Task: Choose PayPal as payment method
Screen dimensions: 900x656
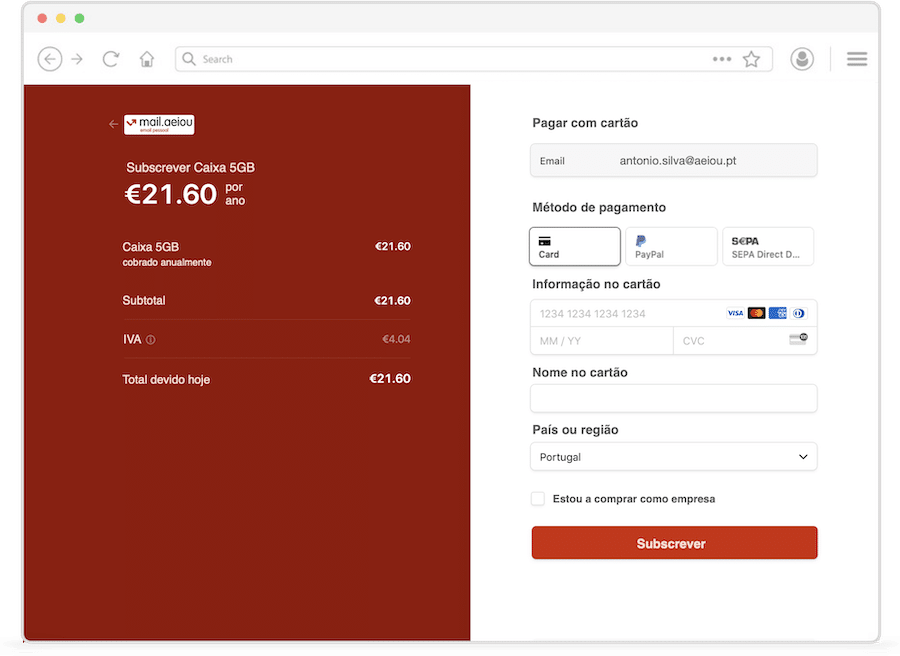Action: click(x=671, y=246)
